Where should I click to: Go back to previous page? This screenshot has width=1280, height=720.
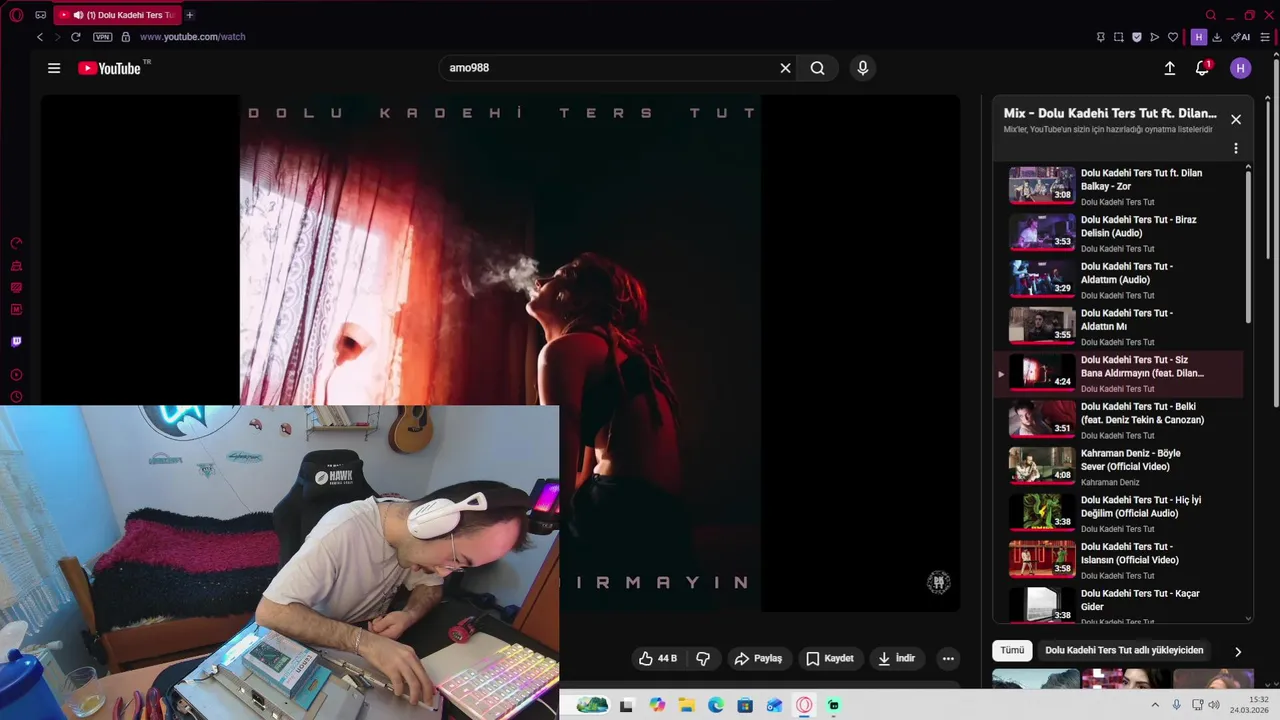[x=40, y=37]
